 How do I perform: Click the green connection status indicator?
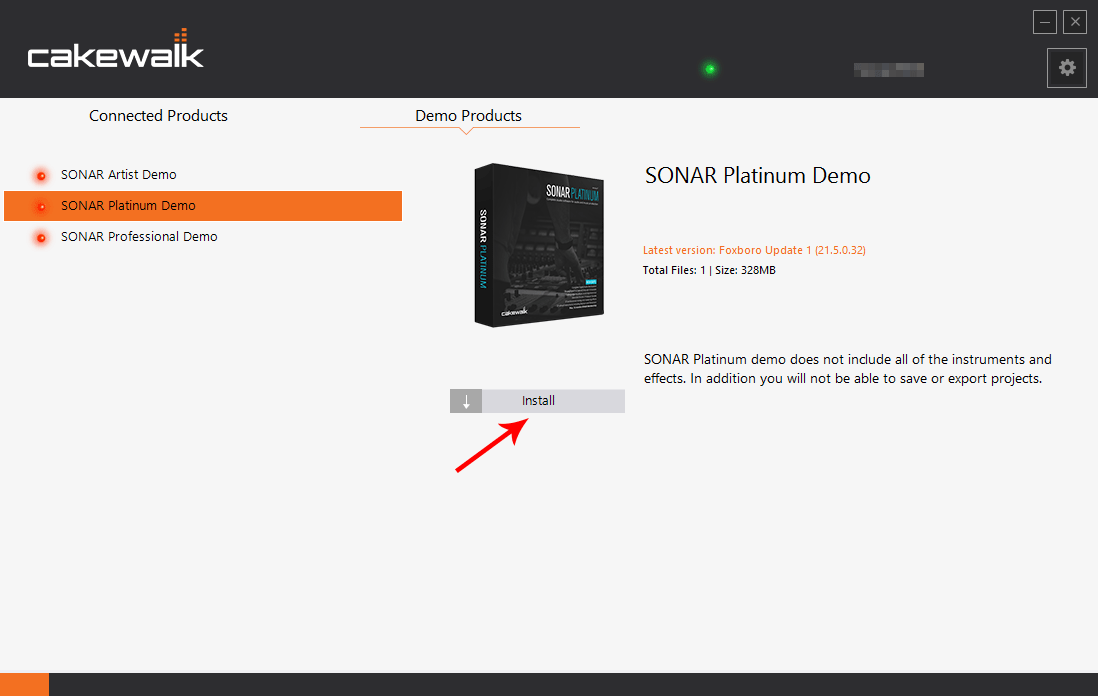point(710,69)
